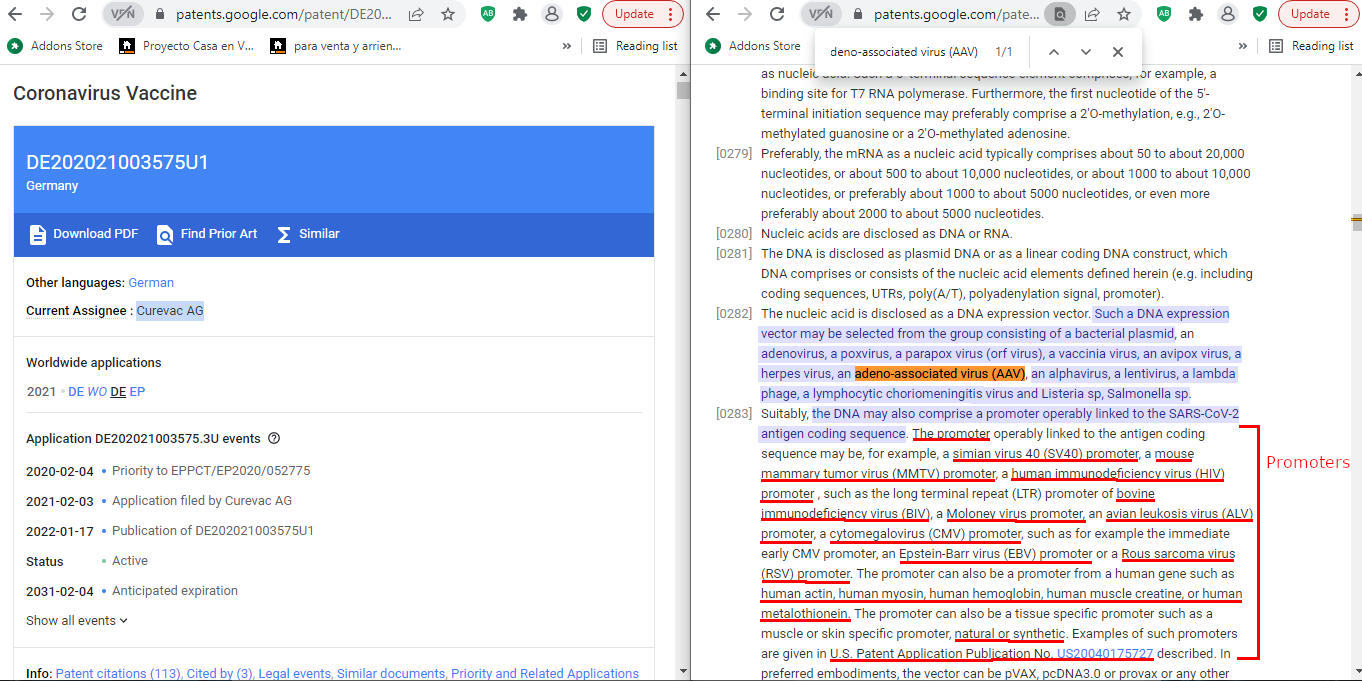Screen dimensions: 1362x681
Task: Open Reading list in right window
Action: coord(1311,46)
